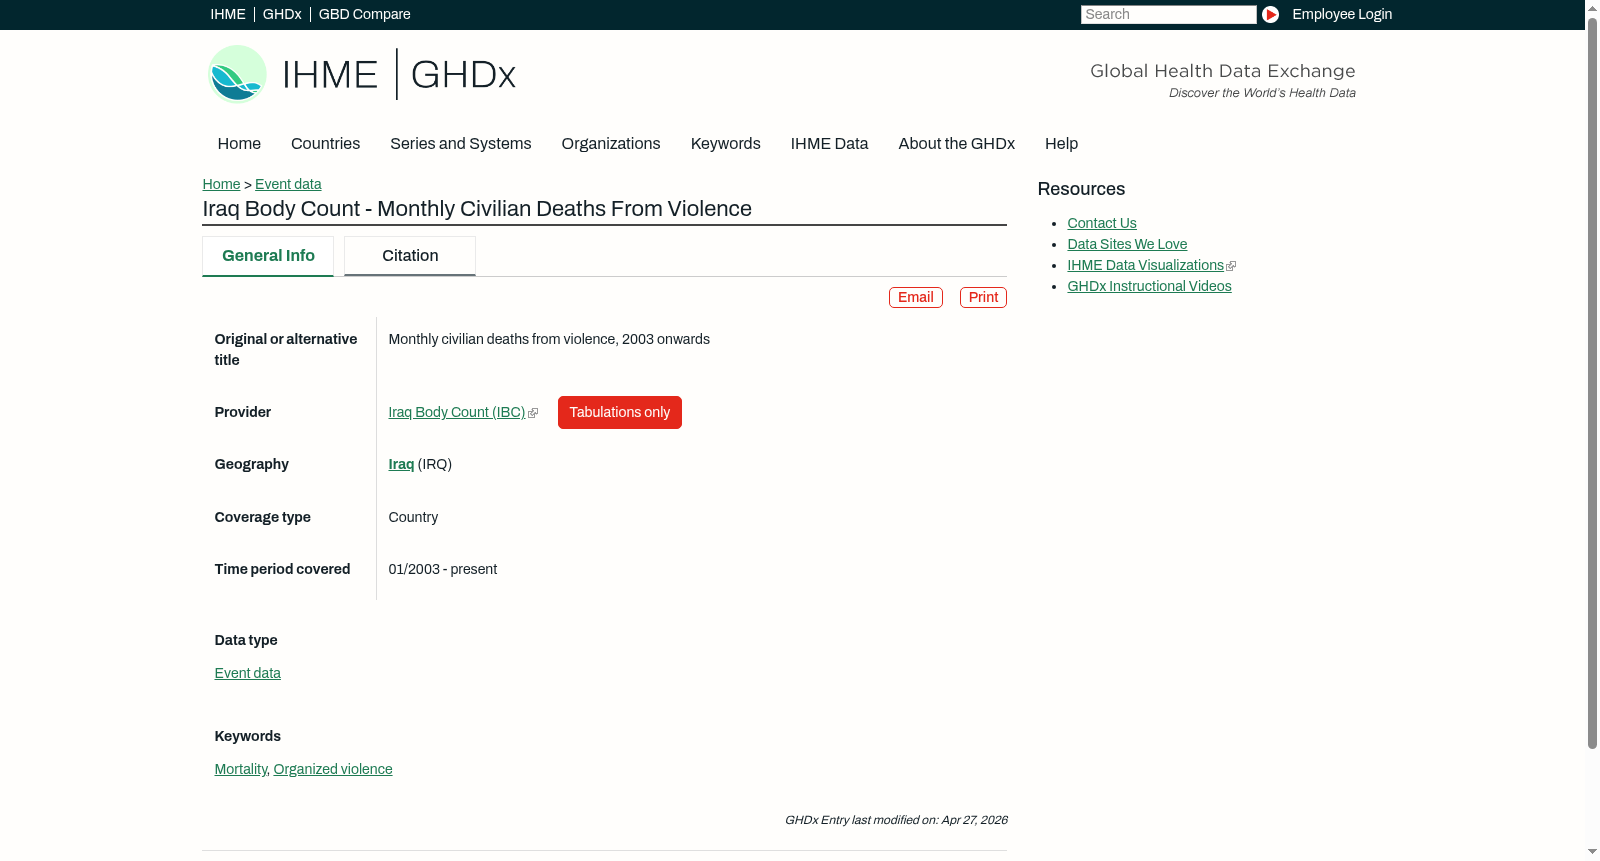1600x861 pixels.
Task: Open Series and Systems menu
Action: point(461,144)
